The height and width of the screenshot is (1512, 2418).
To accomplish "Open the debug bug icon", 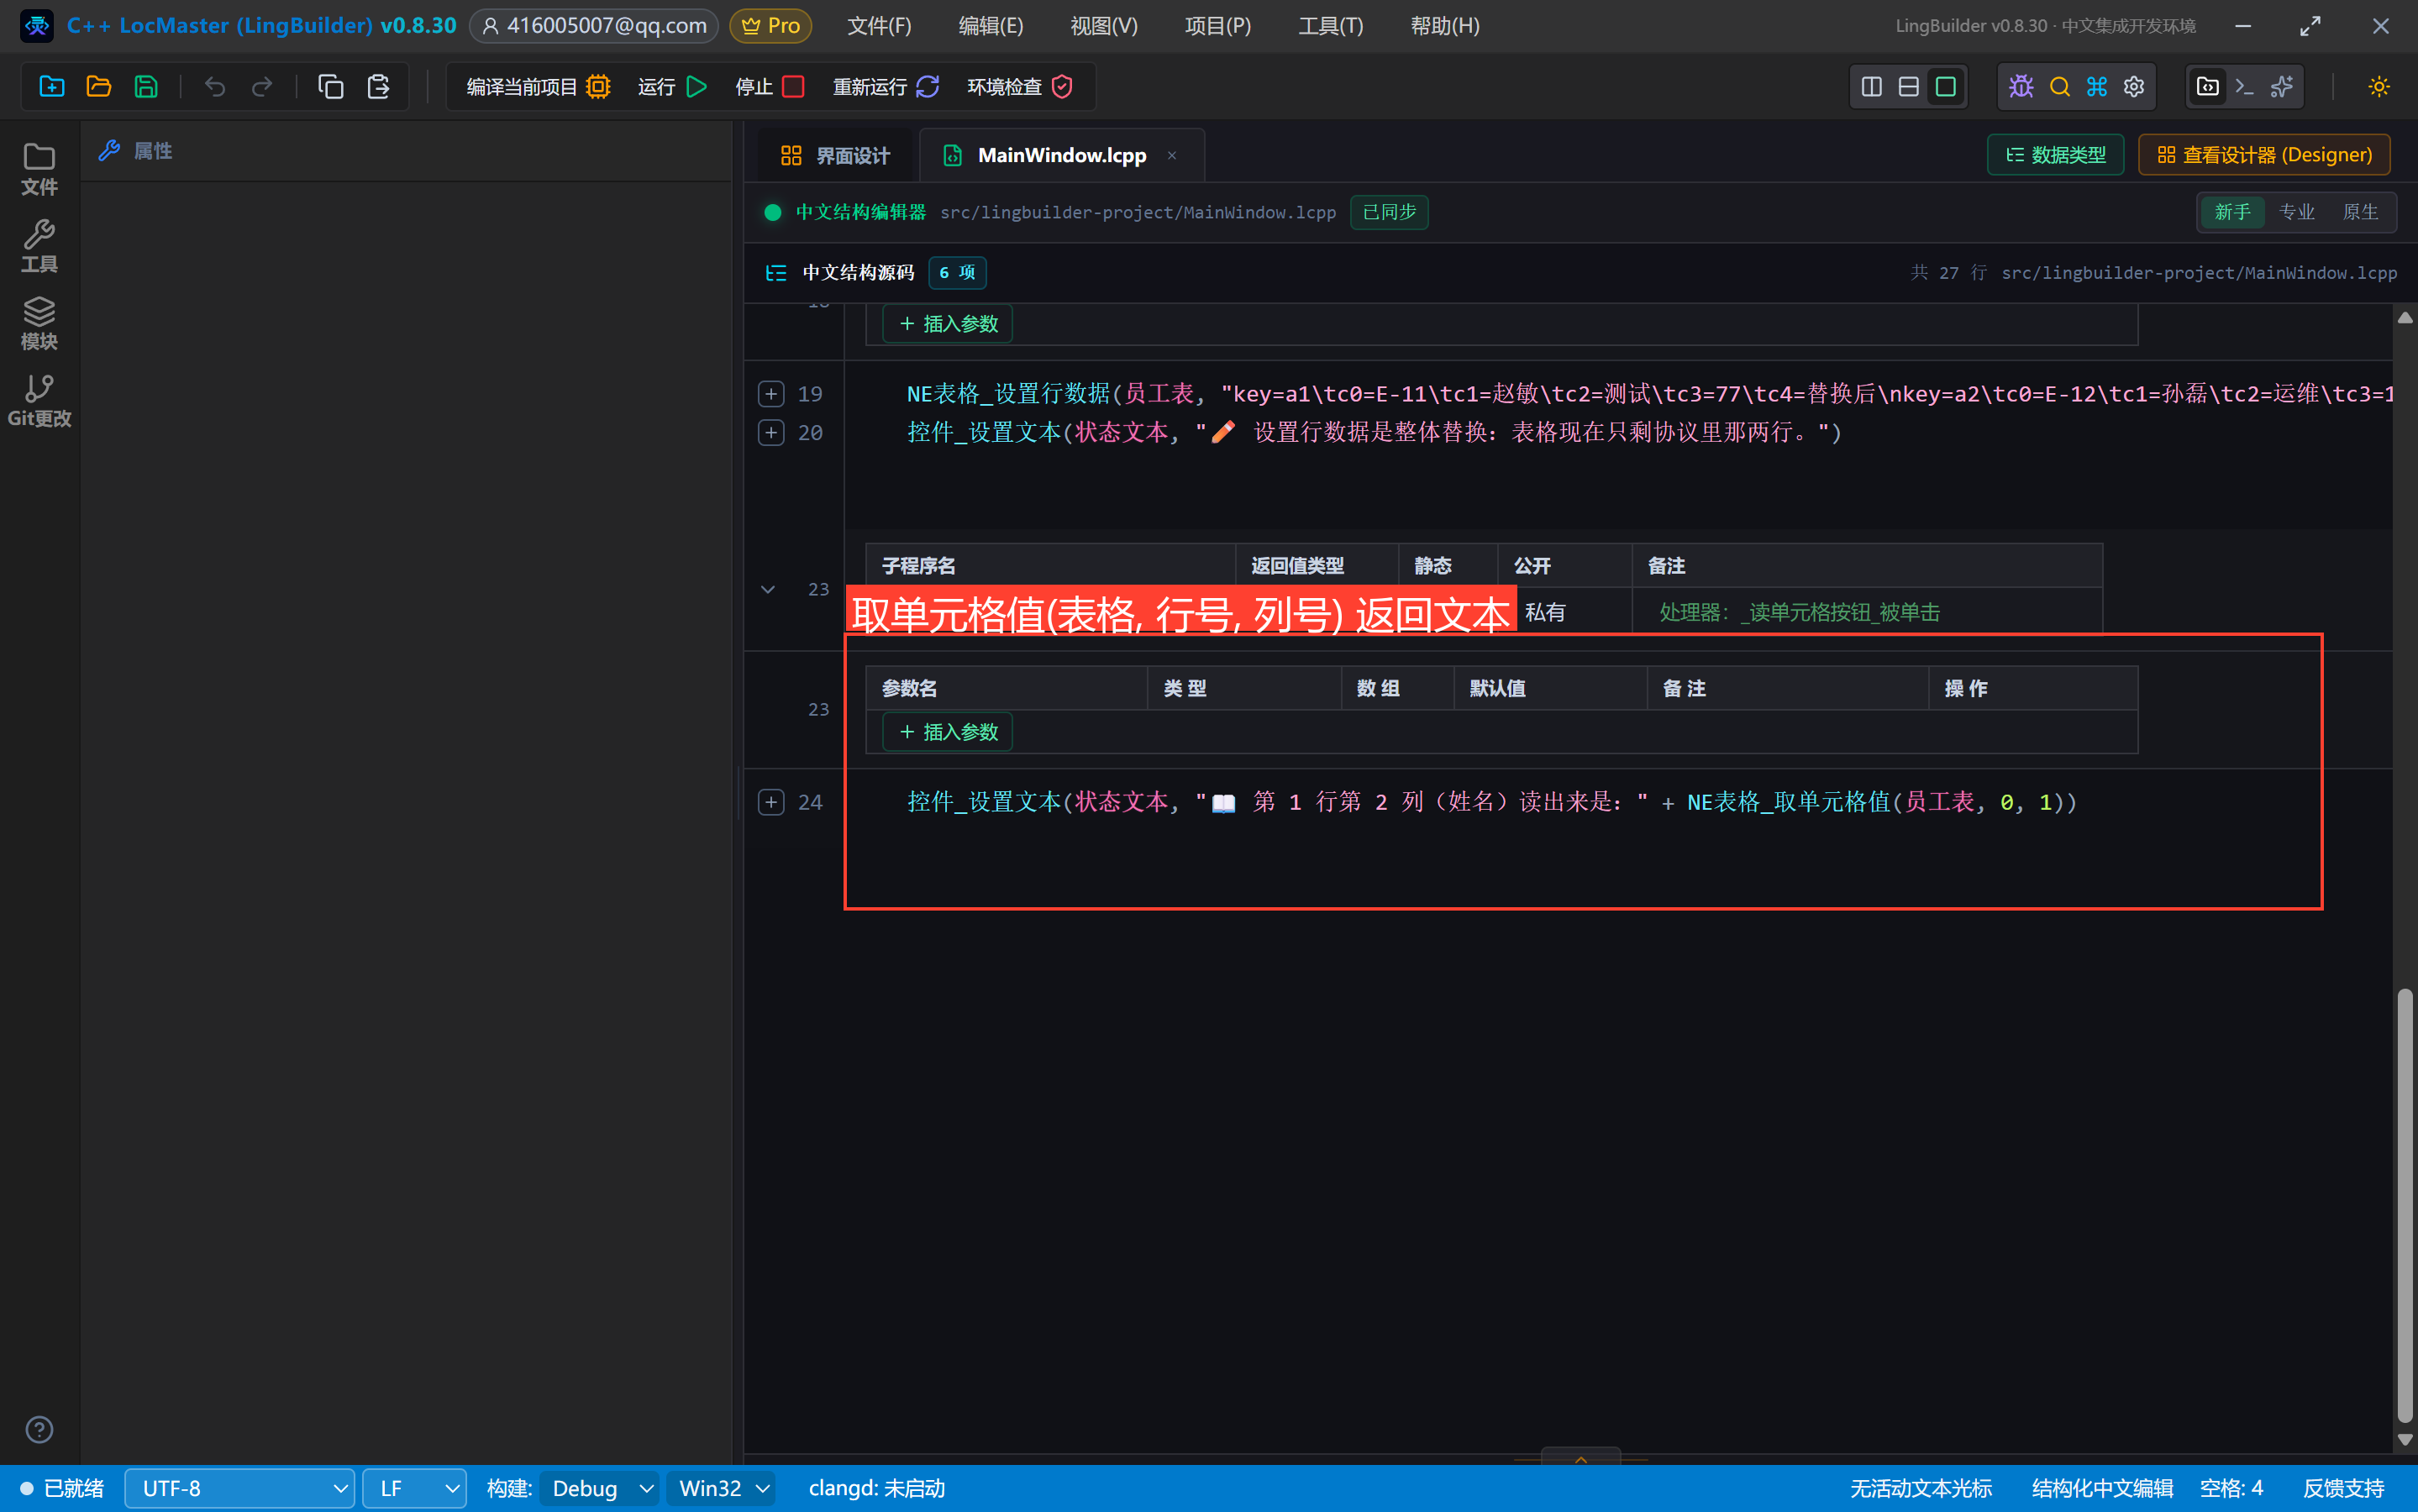I will click(2021, 87).
